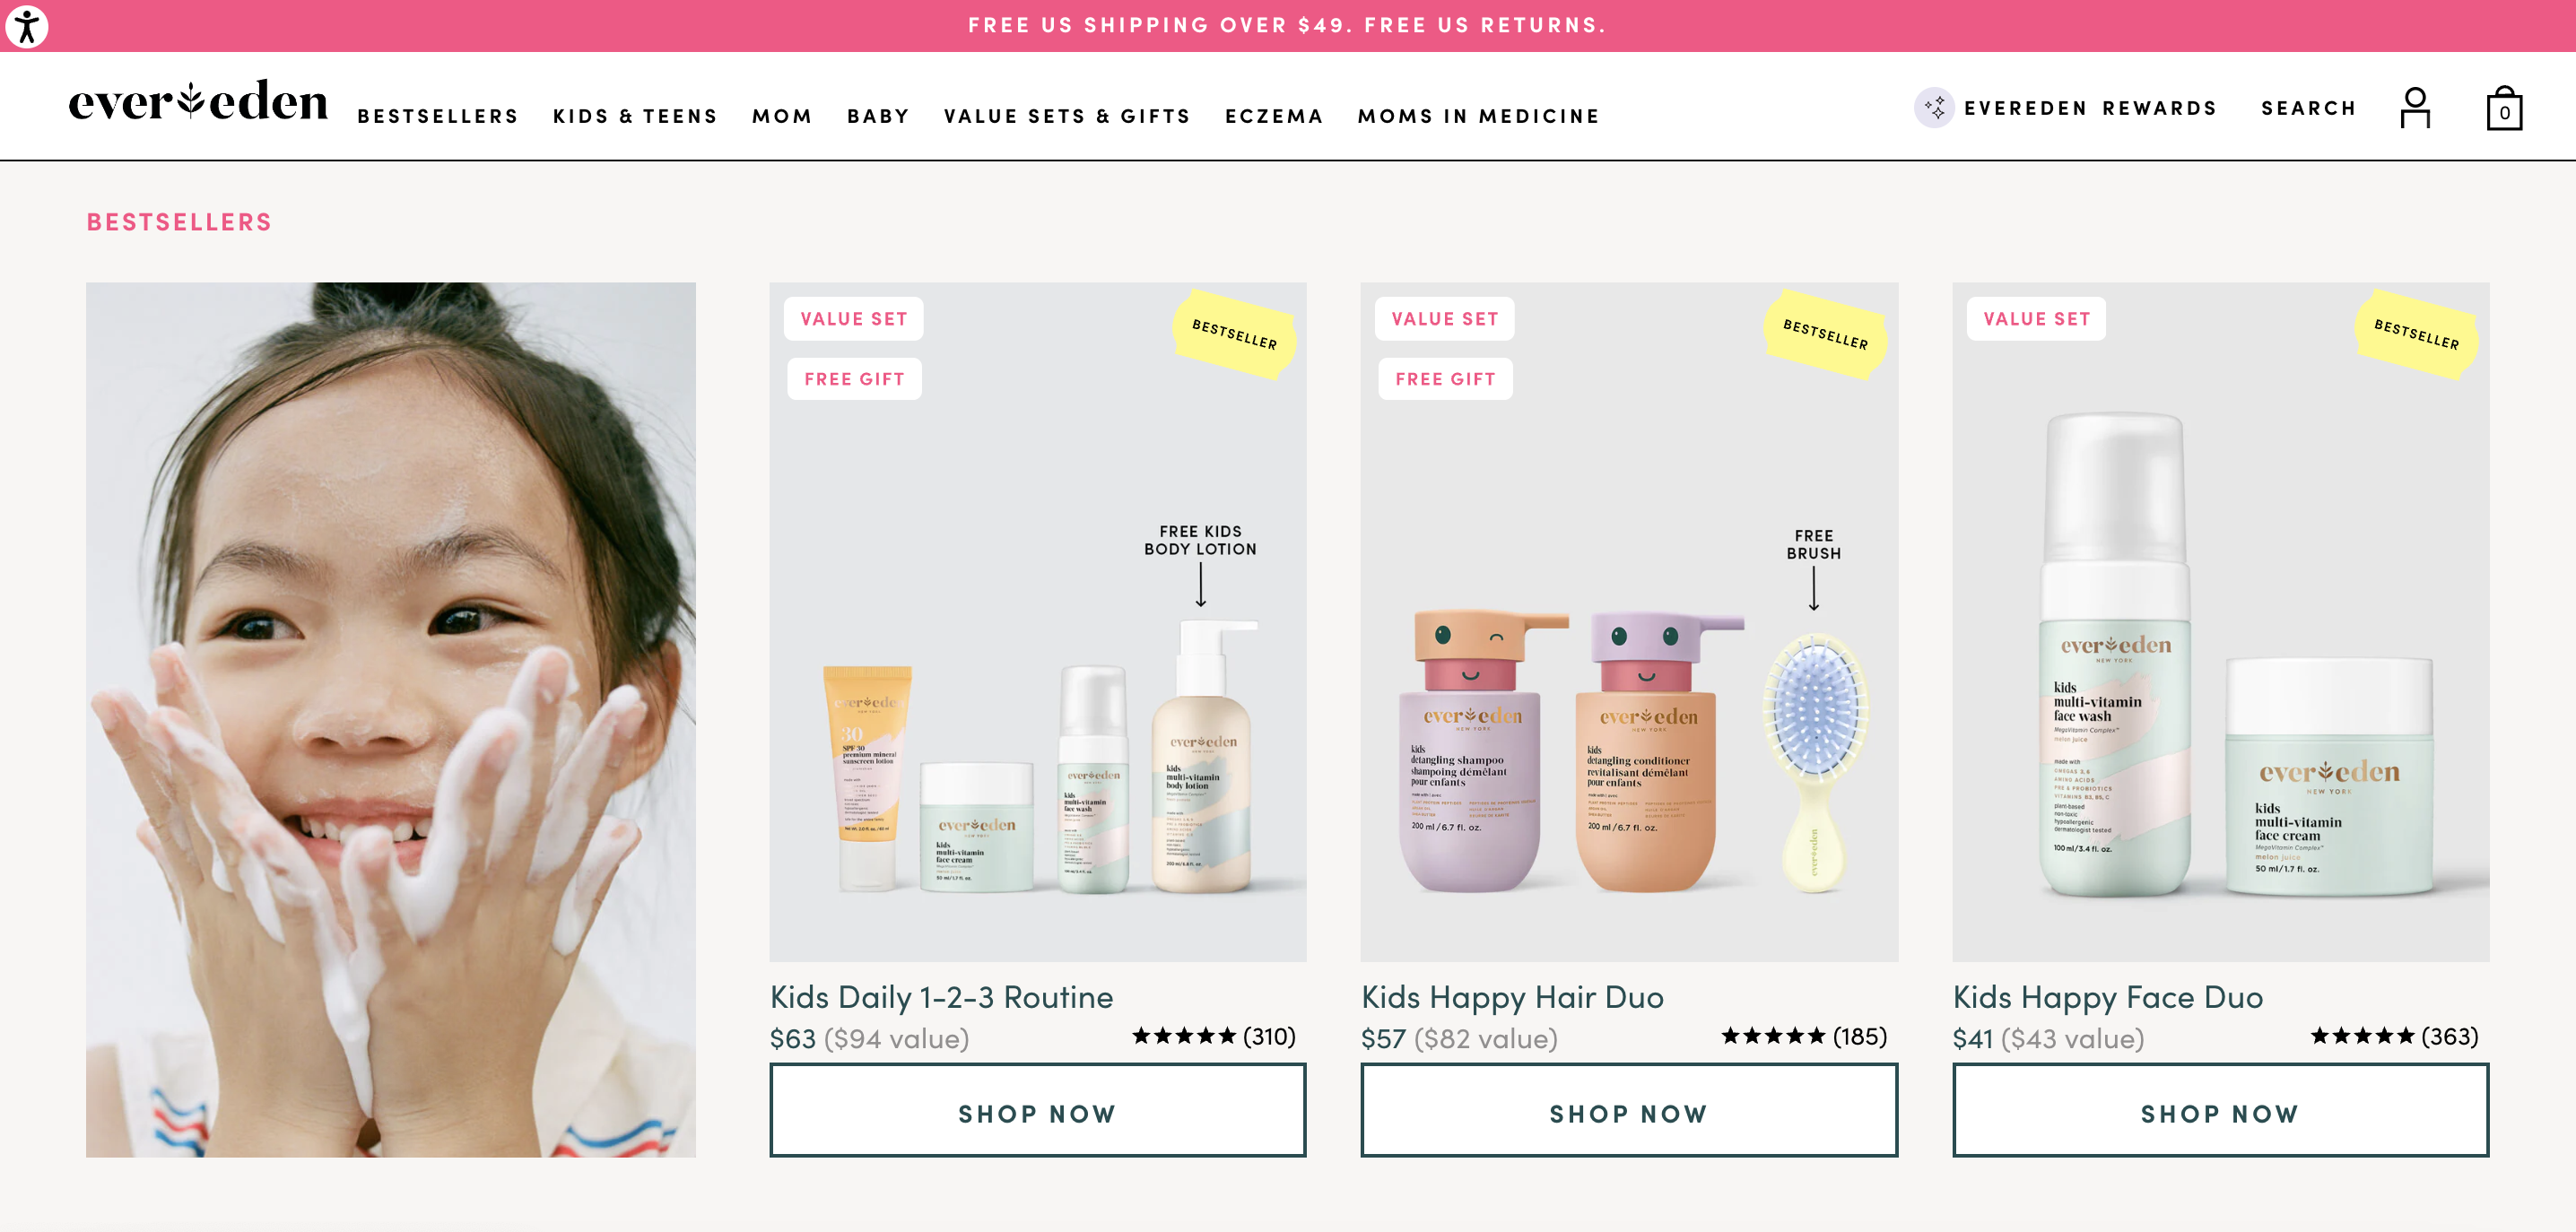This screenshot has height=1232, width=2576.
Task: Click star rating of Kids Happy Hair Duo
Action: point(1774,1036)
